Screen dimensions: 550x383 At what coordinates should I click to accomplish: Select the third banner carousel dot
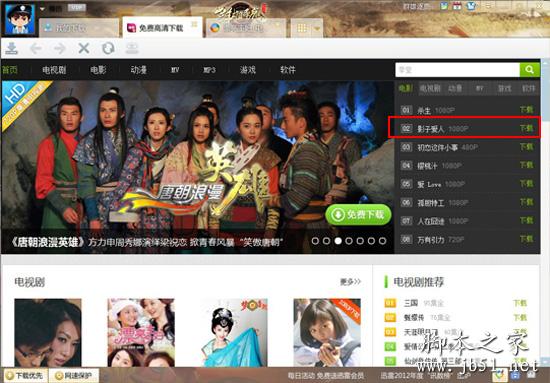(338, 241)
